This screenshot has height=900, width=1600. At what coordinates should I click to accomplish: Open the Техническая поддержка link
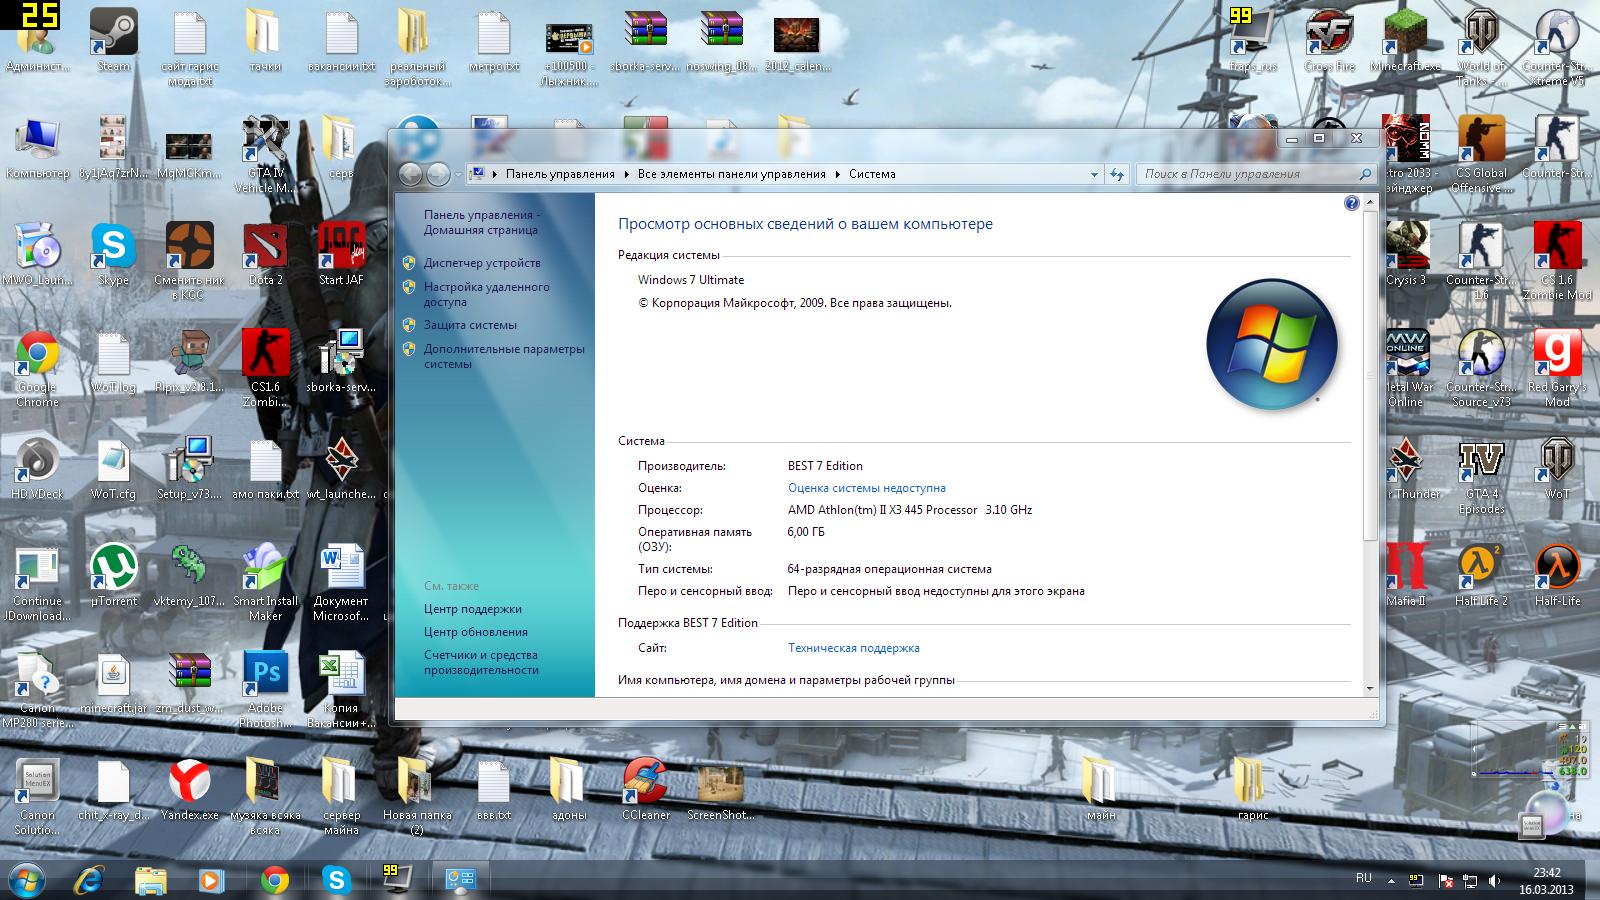[x=853, y=648]
